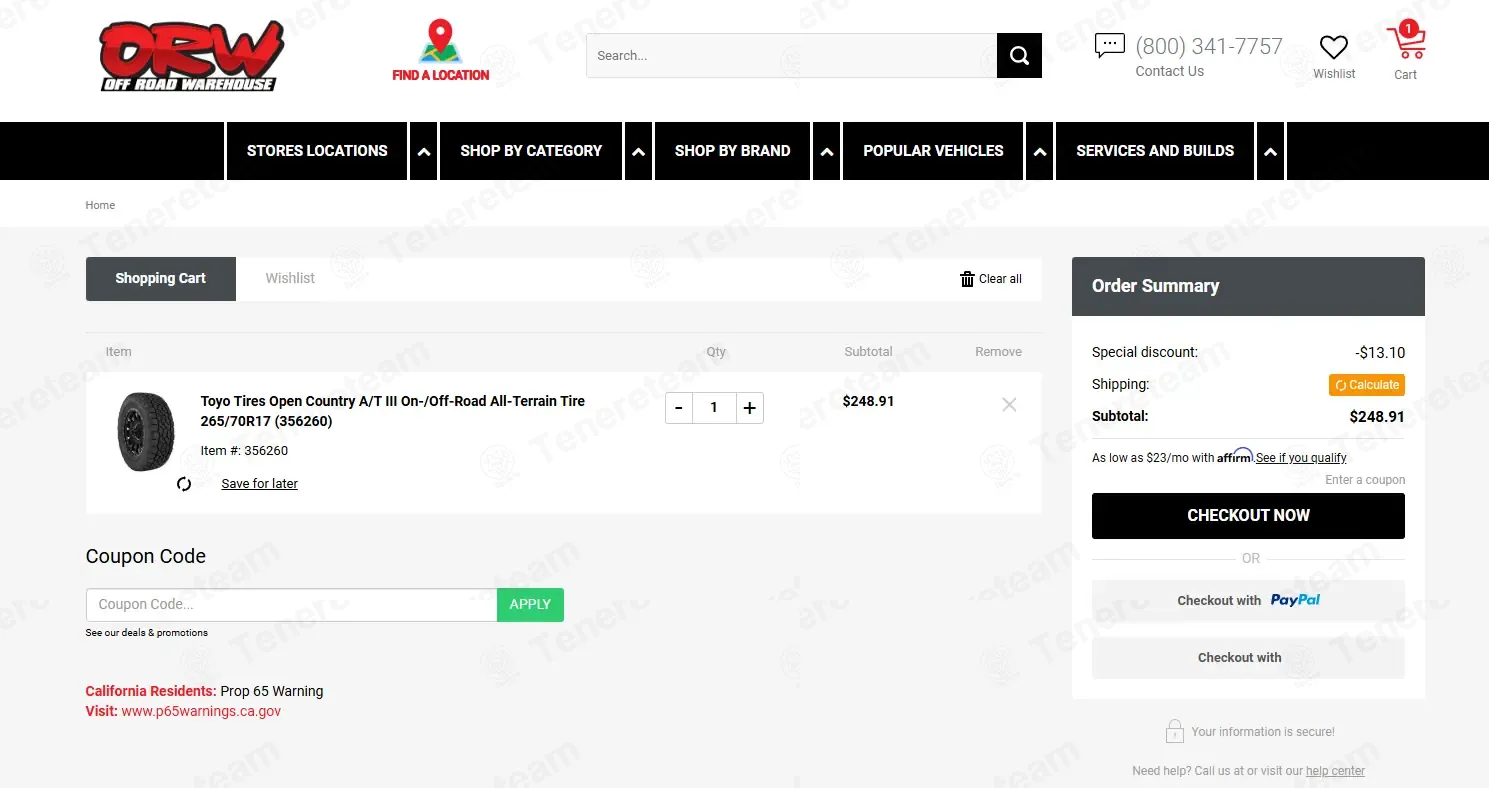Open the help center link
Image resolution: width=1489 pixels, height=788 pixels.
coord(1335,771)
